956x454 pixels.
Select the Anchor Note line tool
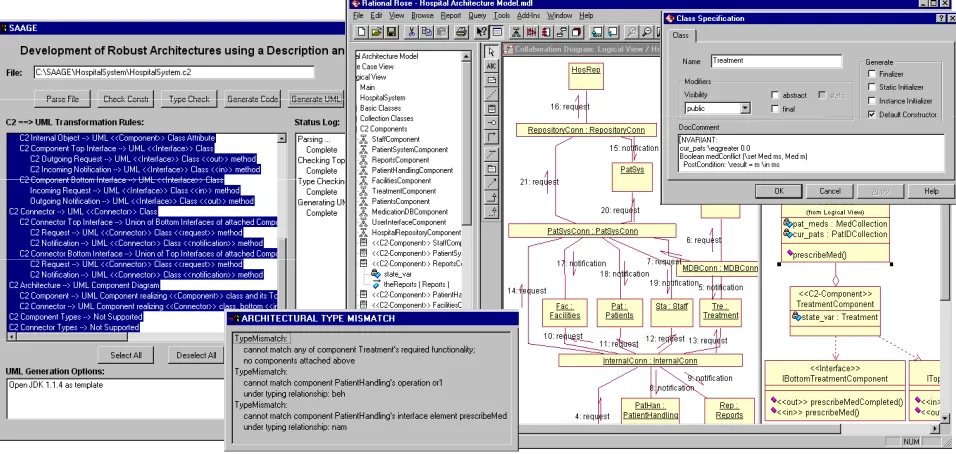(x=491, y=93)
